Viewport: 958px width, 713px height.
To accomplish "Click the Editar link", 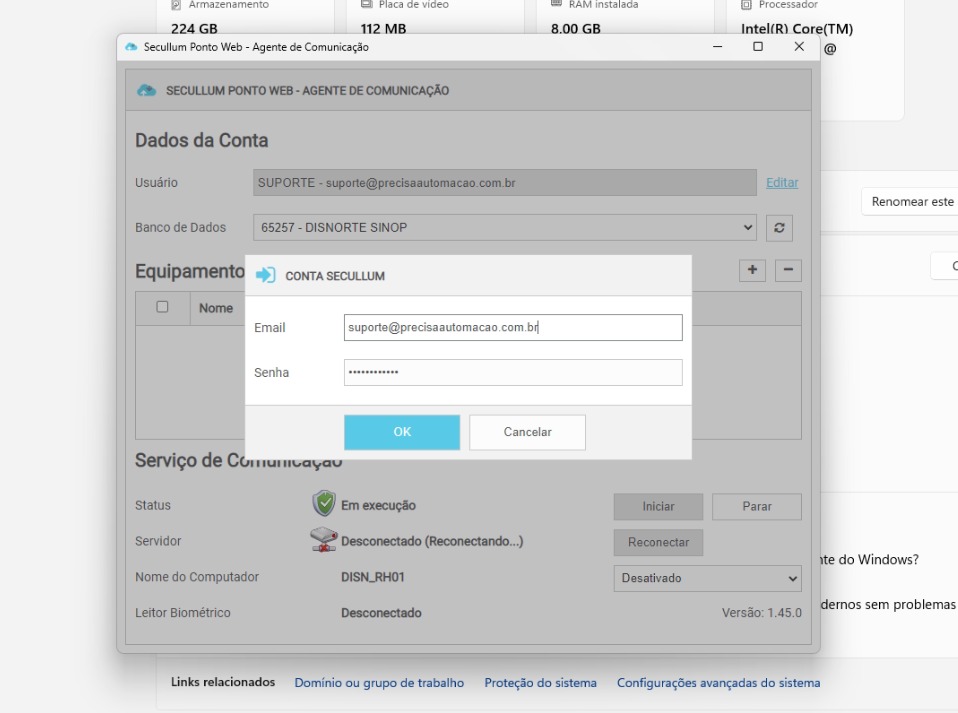I will click(782, 183).
